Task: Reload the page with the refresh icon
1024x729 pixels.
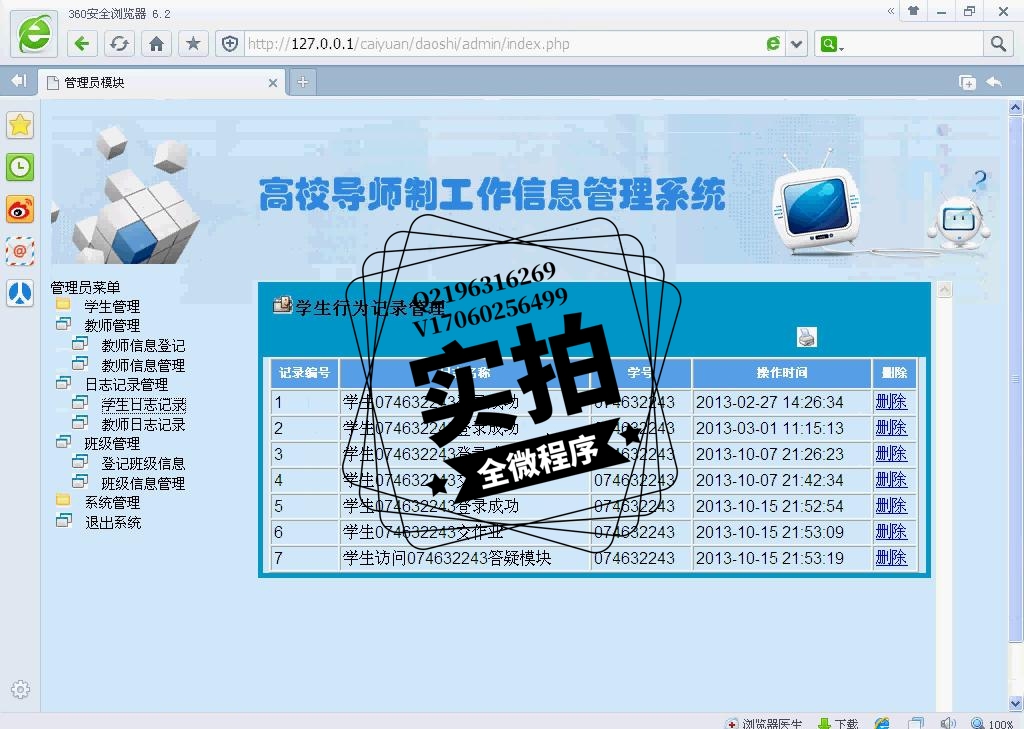Action: tap(119, 44)
